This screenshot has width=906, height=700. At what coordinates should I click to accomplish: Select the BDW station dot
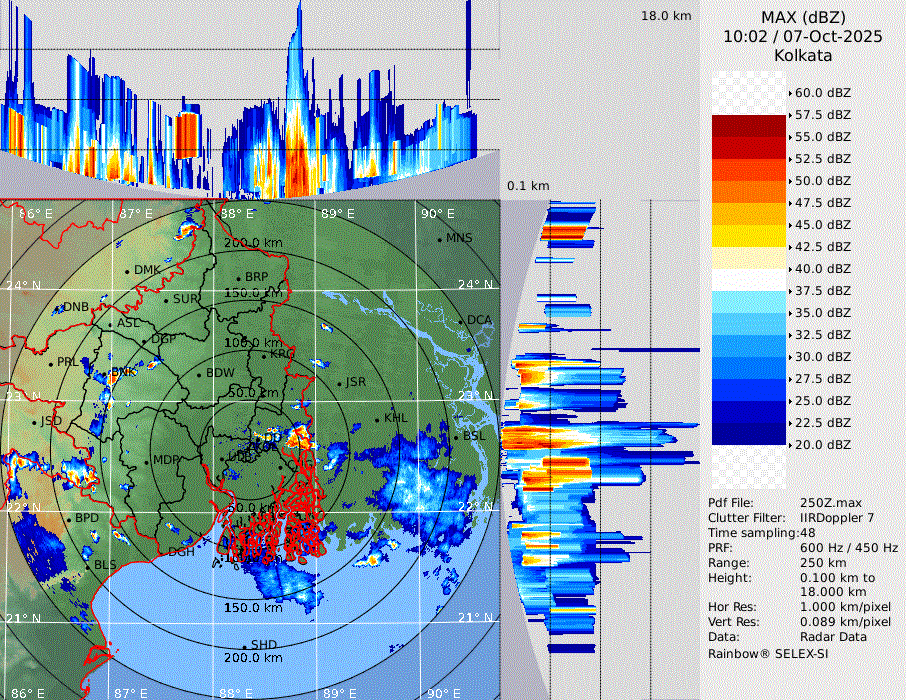(199, 374)
